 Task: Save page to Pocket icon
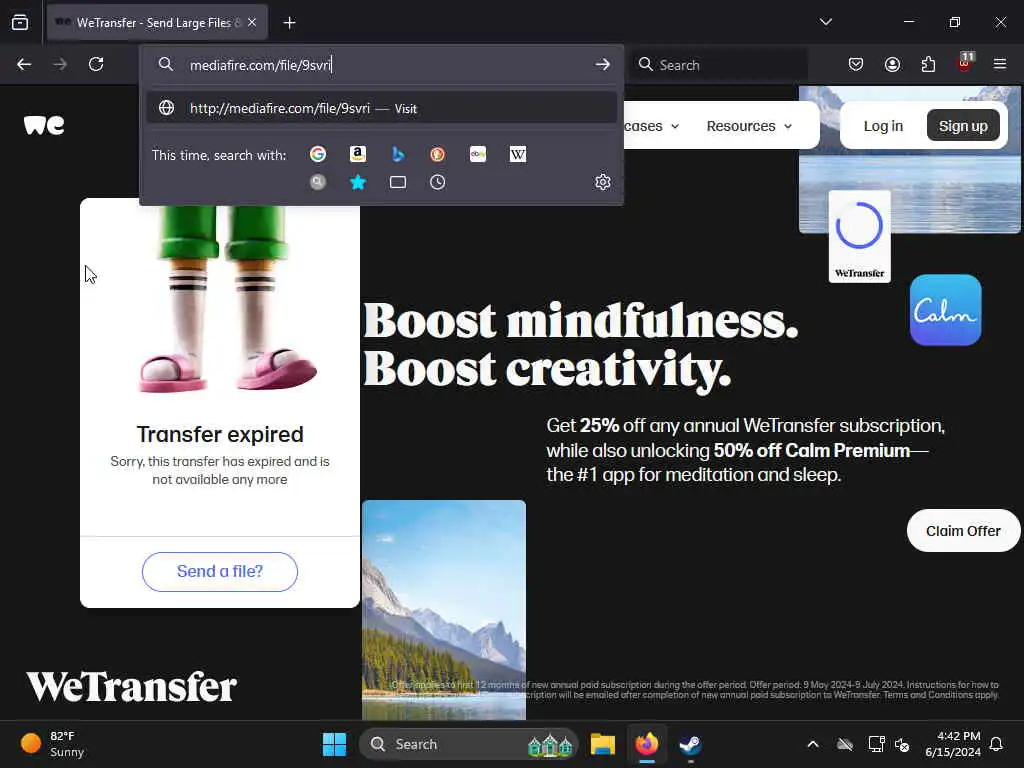point(856,64)
